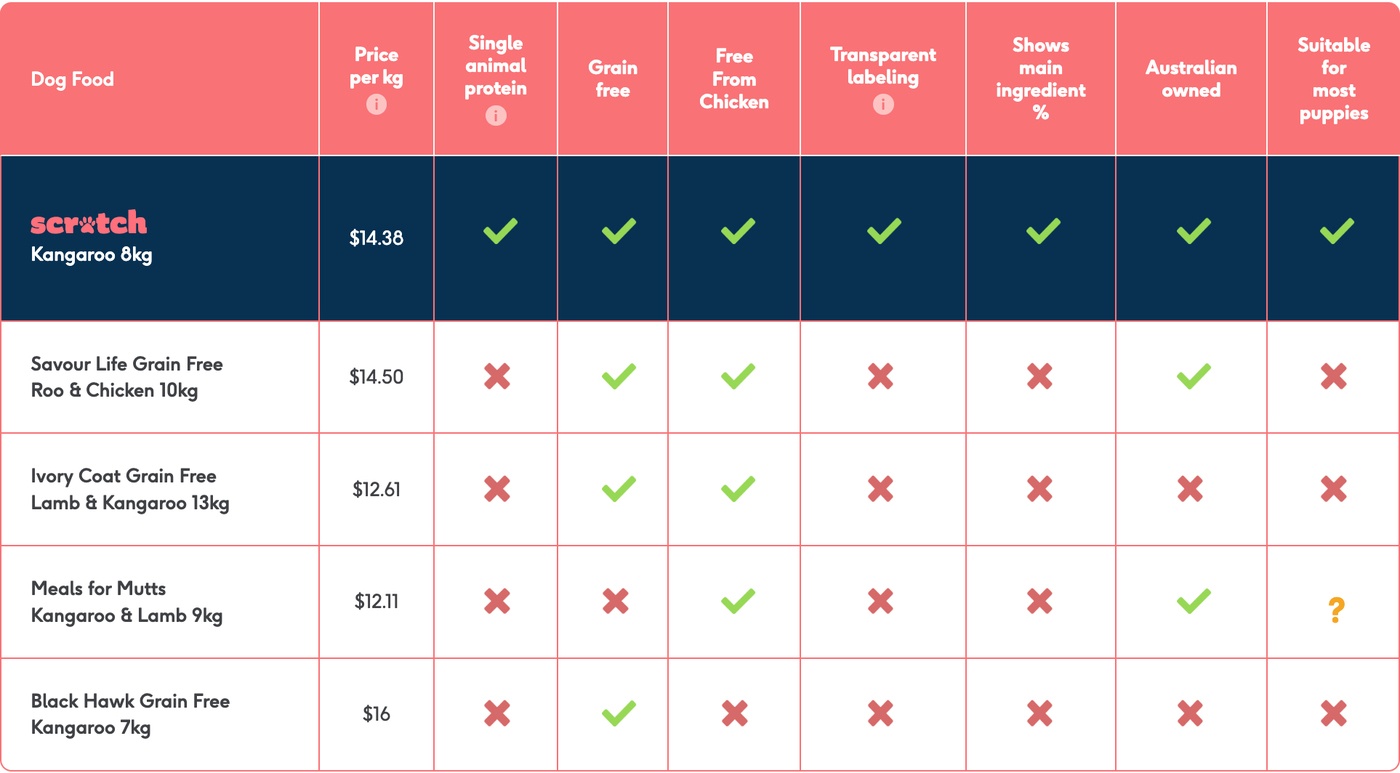Click the info icon under Single animal protein
Viewport: 1400px width, 773px height.
click(x=495, y=115)
